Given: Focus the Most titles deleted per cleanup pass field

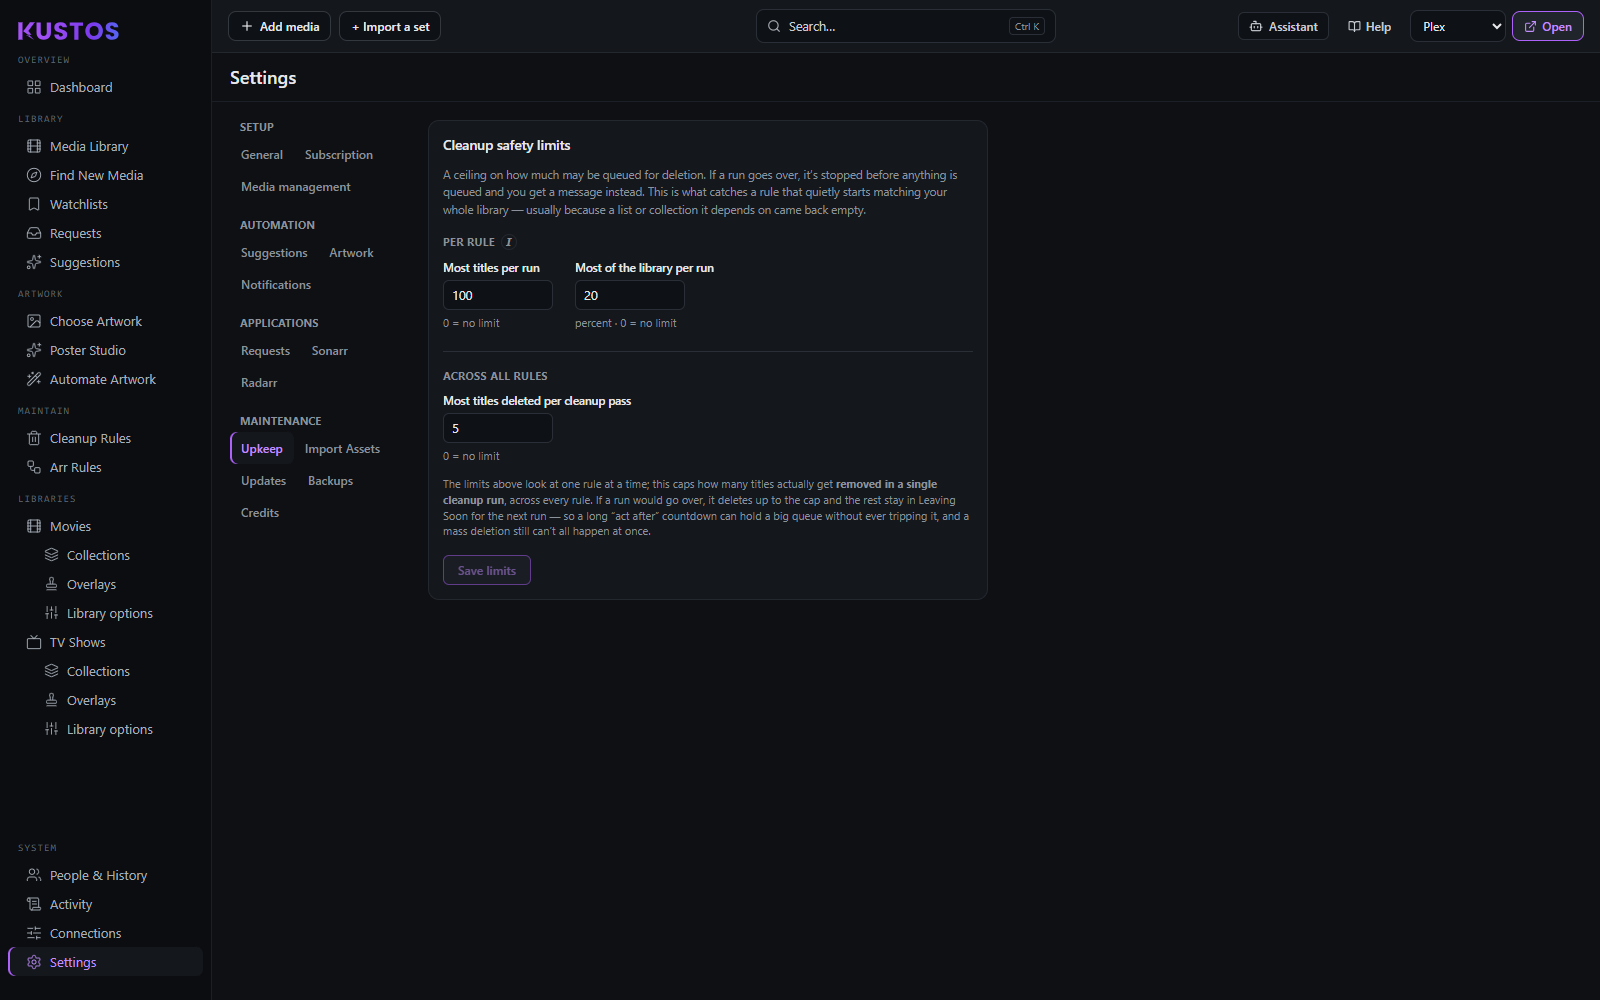Looking at the screenshot, I should (x=498, y=428).
